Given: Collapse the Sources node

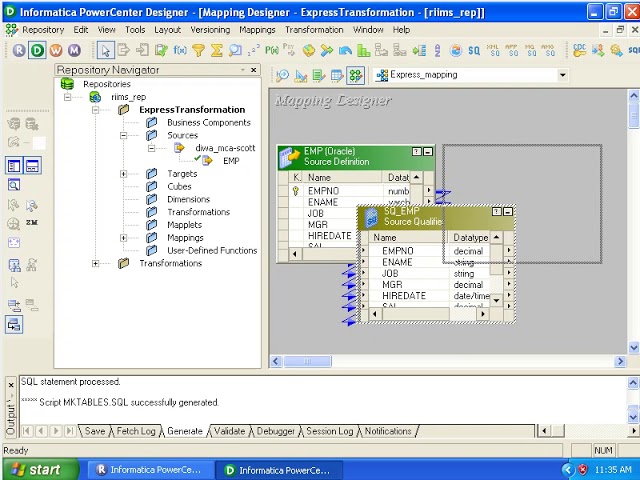Looking at the screenshot, I should [124, 135].
